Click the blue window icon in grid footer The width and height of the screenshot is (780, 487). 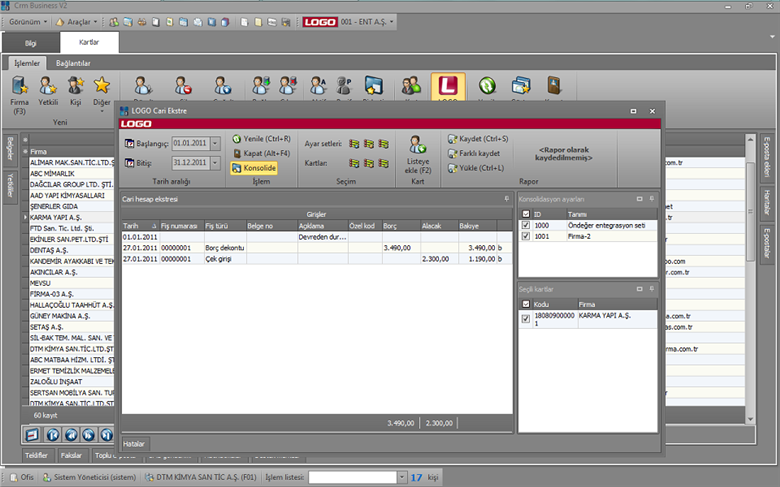tap(32, 435)
